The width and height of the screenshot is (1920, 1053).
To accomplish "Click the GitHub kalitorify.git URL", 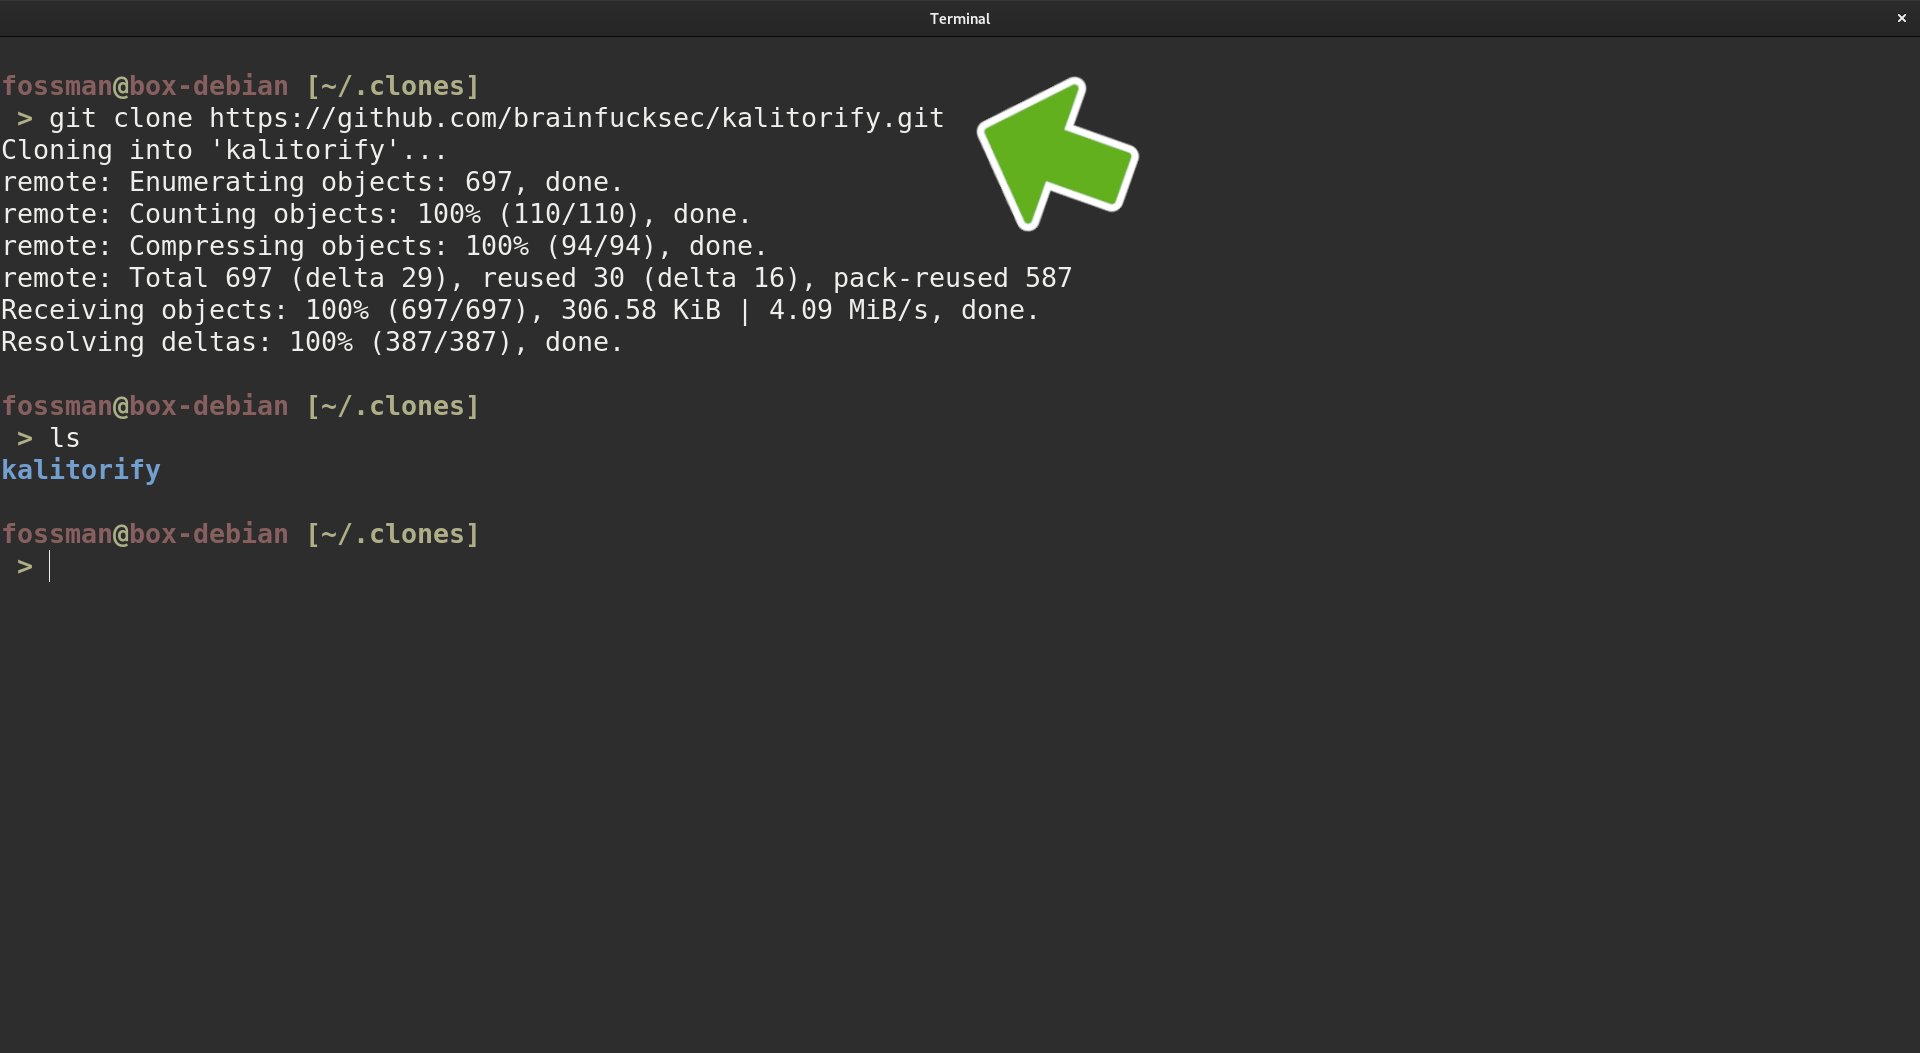I will (x=576, y=118).
